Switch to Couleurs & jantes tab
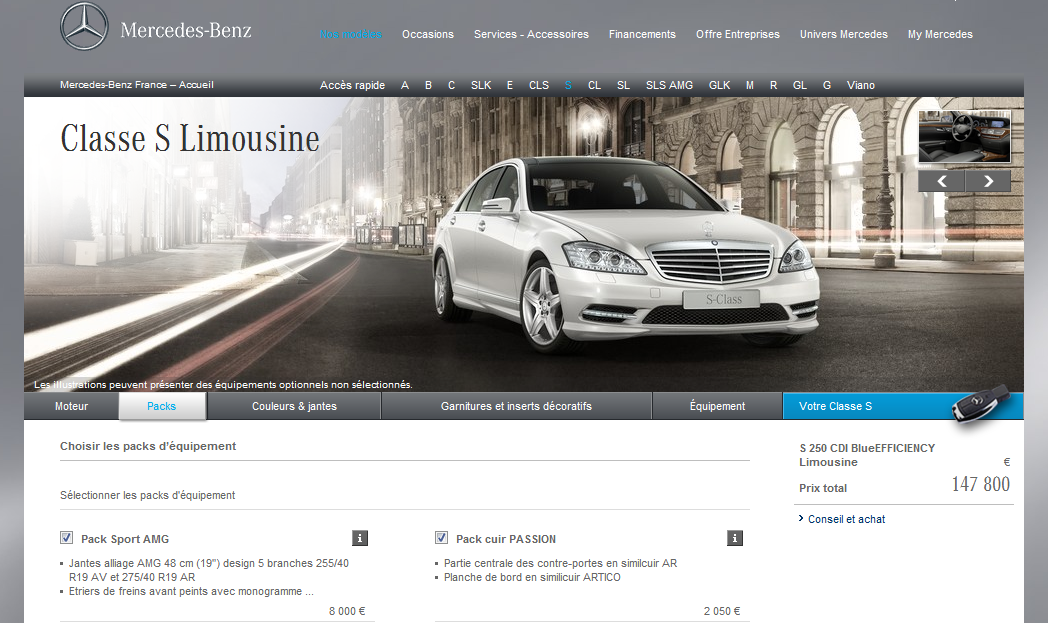1048x623 pixels. coord(294,406)
